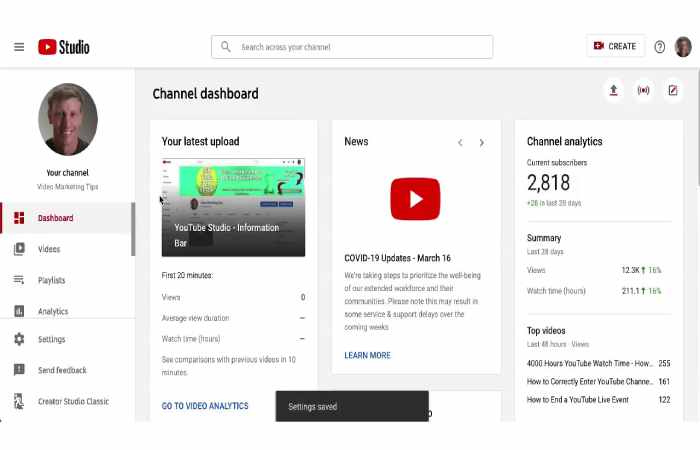The image size is (700, 450).
Task: Go to next news item chevron
Action: (481, 143)
